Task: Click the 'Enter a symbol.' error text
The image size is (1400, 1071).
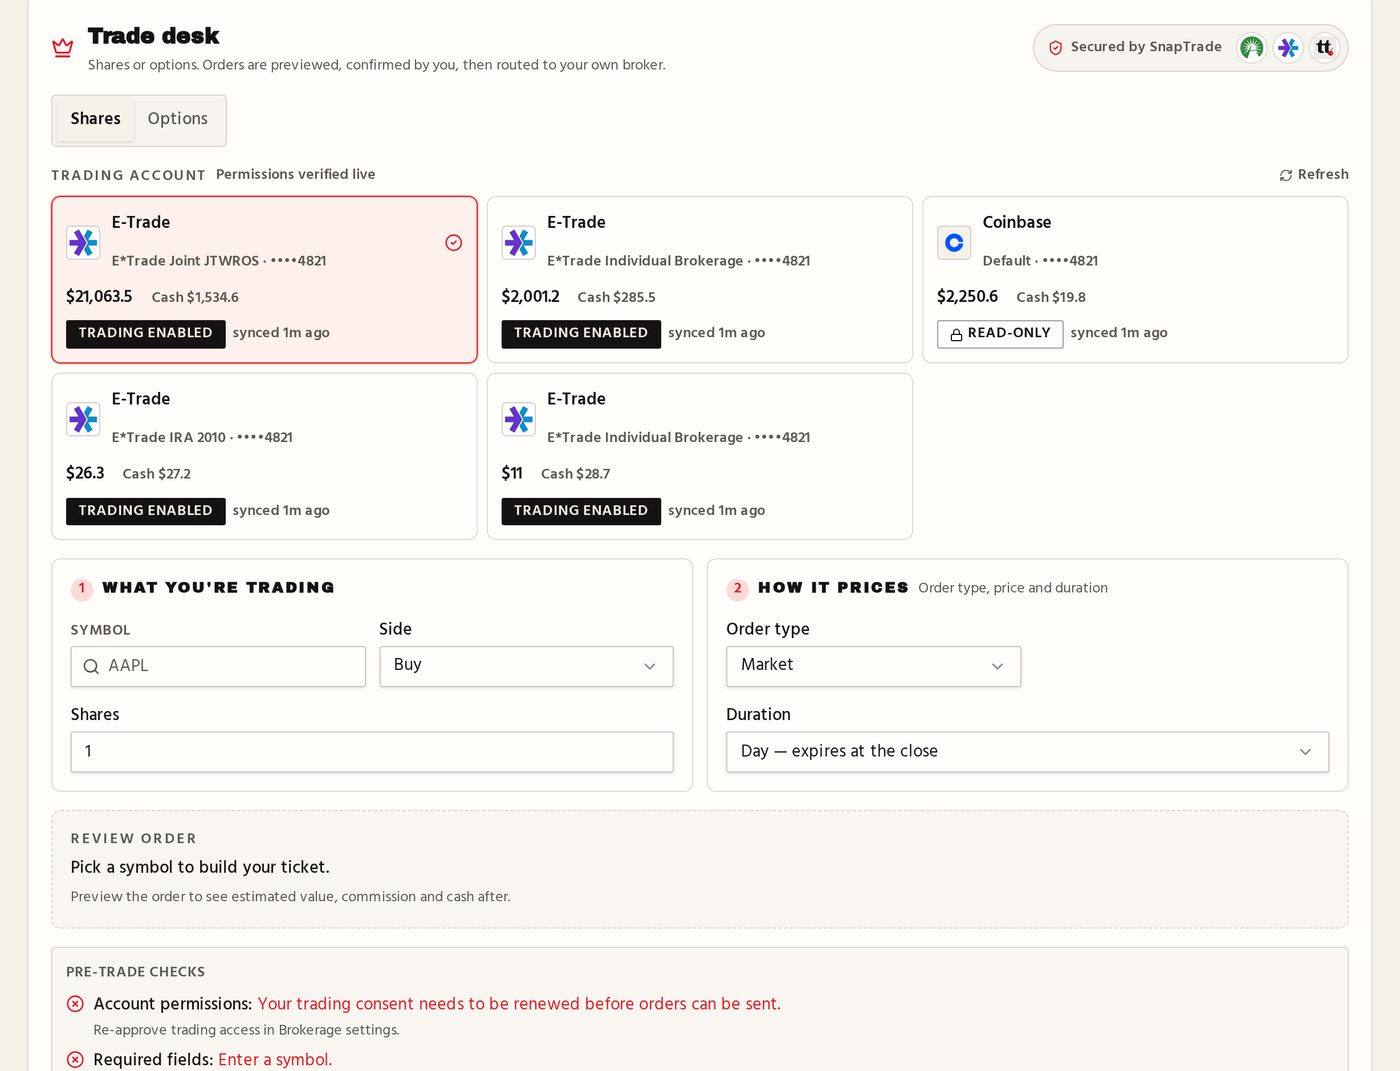Action: [275, 1060]
